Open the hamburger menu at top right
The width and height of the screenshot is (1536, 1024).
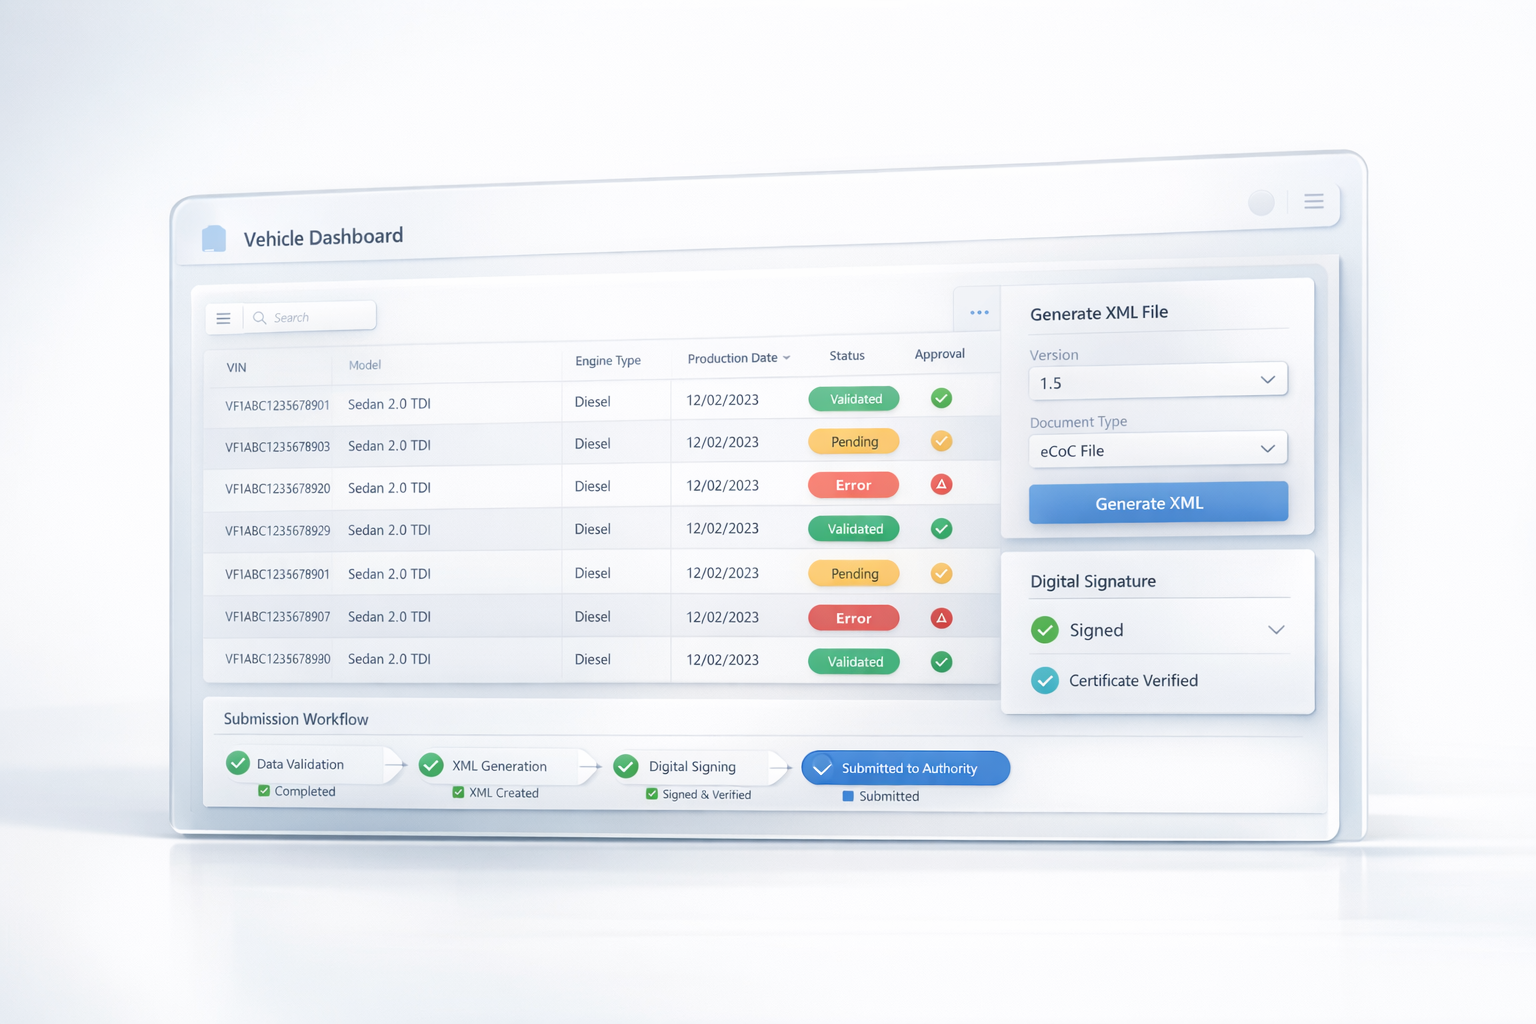coord(1313,202)
